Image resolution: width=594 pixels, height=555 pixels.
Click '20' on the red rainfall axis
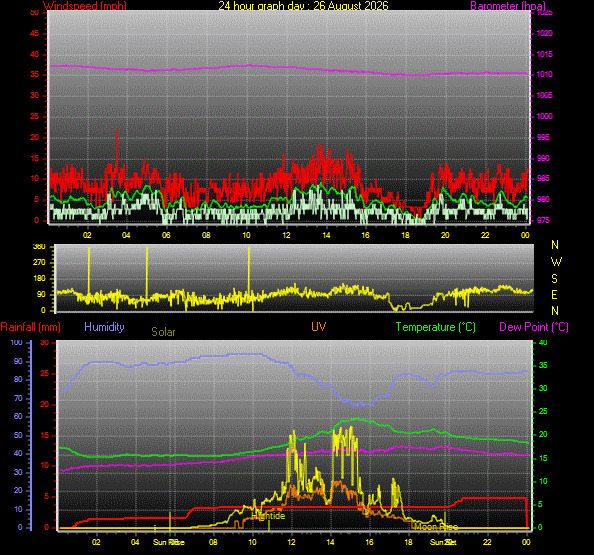45,404
